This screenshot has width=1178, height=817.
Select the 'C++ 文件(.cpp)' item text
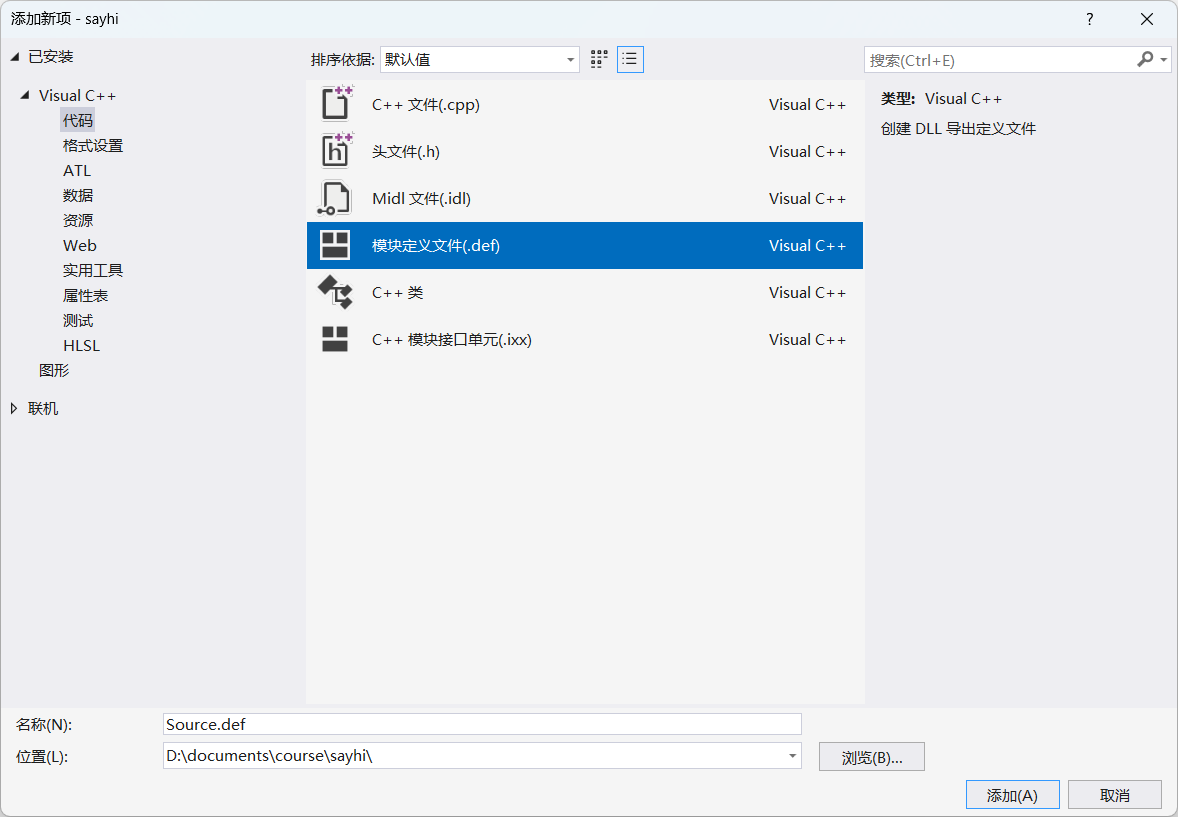coord(425,104)
